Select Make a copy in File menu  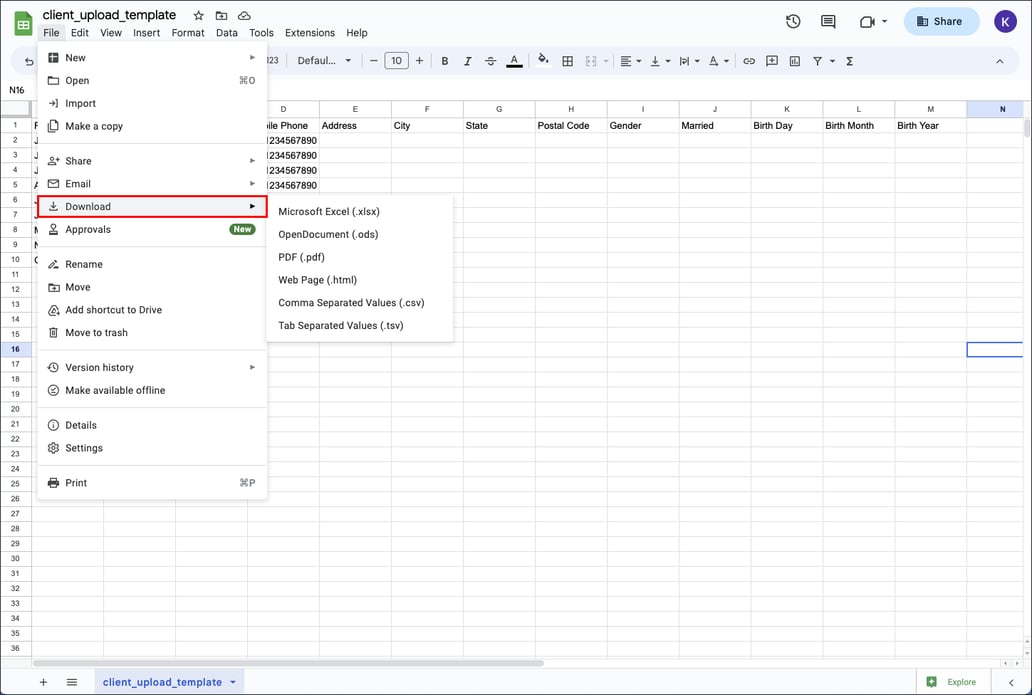click(152, 126)
